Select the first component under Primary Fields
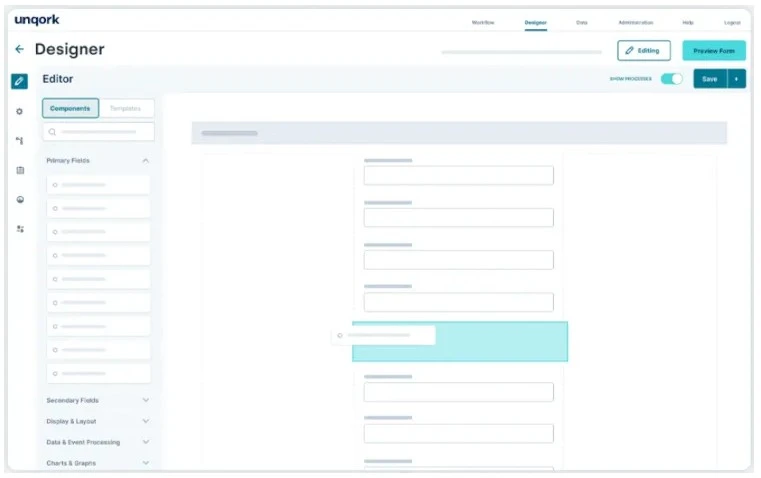Screen dimensions: 761x478 [x=99, y=185]
